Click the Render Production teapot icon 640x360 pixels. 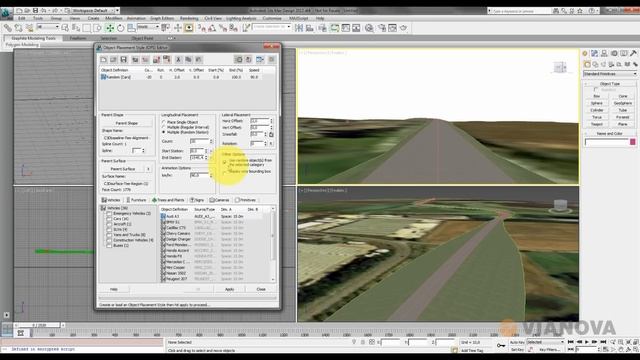coord(403,28)
